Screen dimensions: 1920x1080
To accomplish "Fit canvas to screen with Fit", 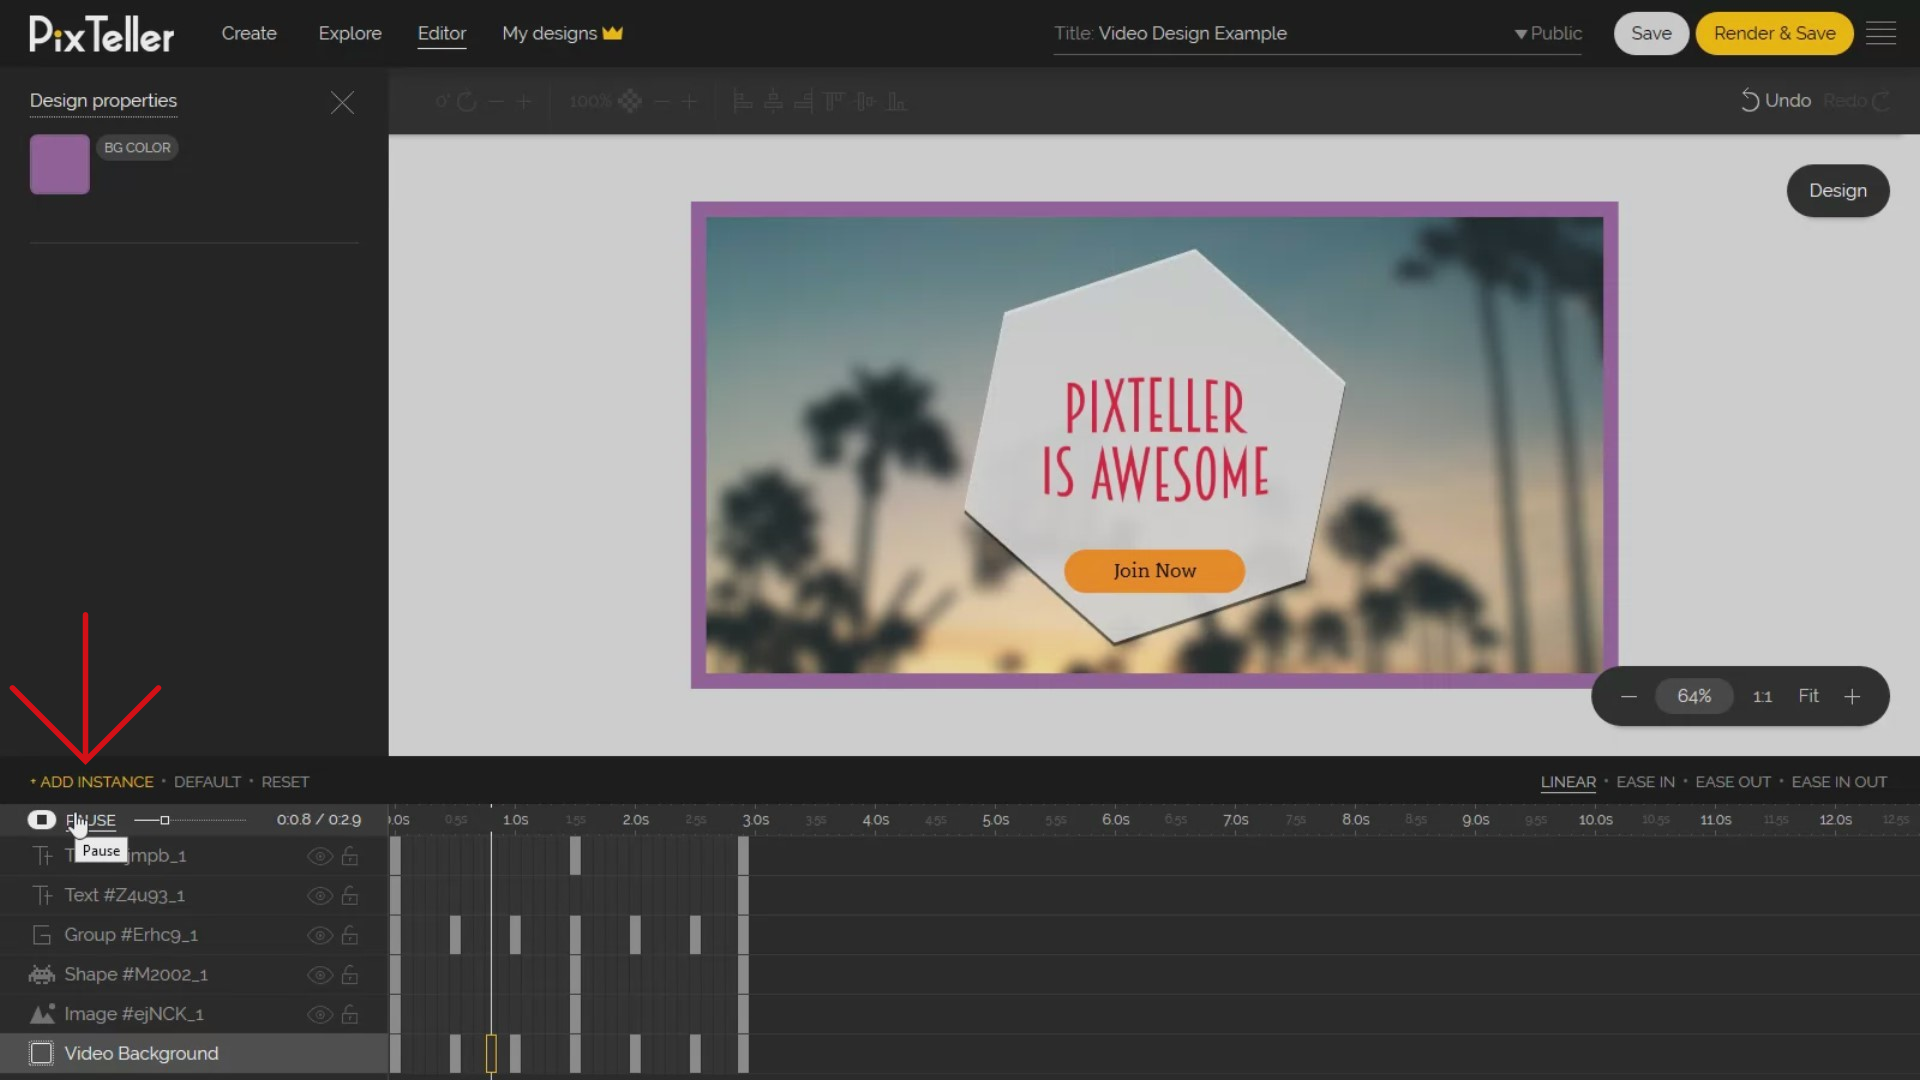I will coord(1808,696).
